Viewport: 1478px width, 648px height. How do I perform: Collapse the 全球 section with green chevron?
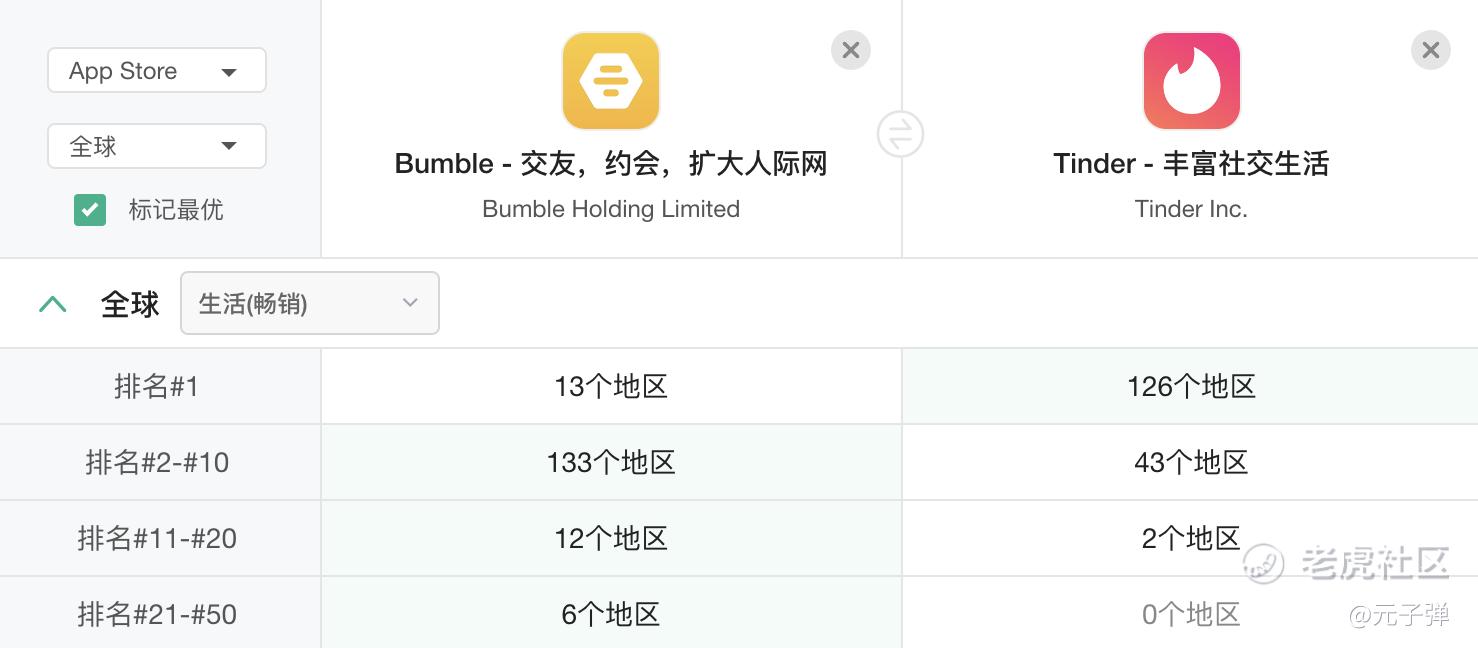(52, 304)
